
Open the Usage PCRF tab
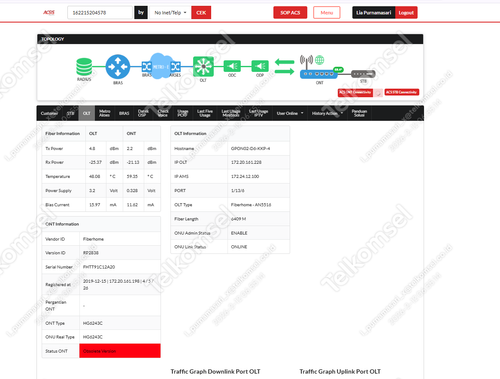coord(183,113)
